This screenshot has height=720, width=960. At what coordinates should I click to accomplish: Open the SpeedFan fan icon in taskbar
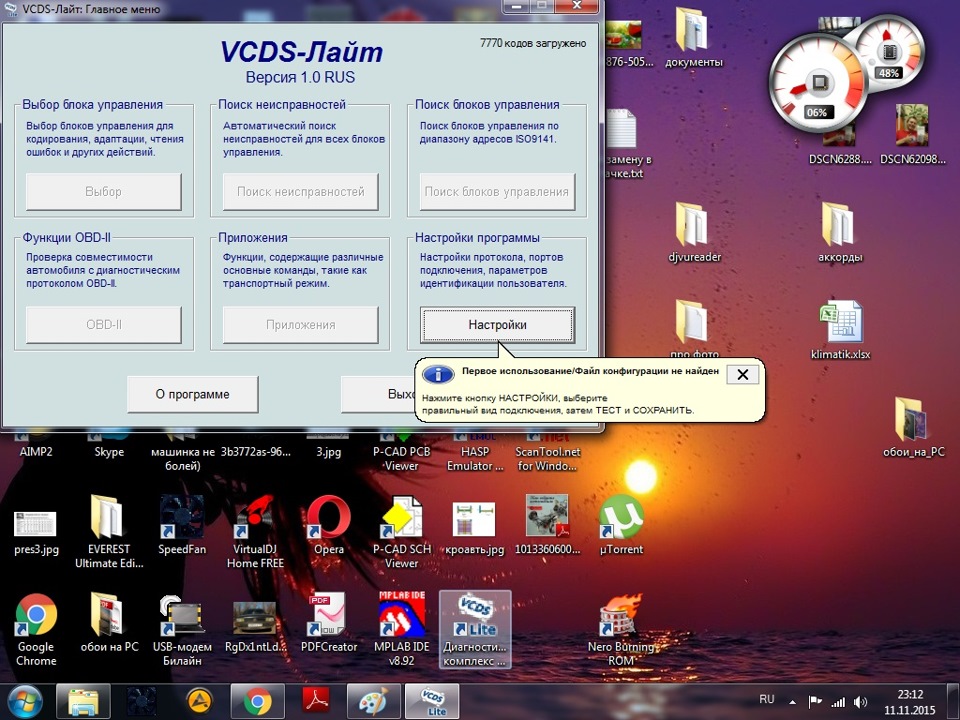141,702
